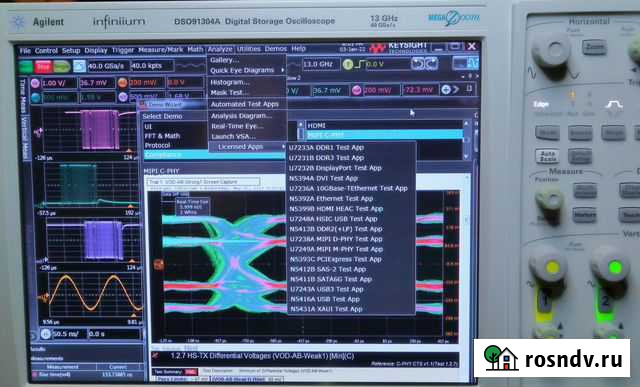Click the demo list scrollbar down arrow
The width and height of the screenshot is (640, 387).
(x=466, y=156)
